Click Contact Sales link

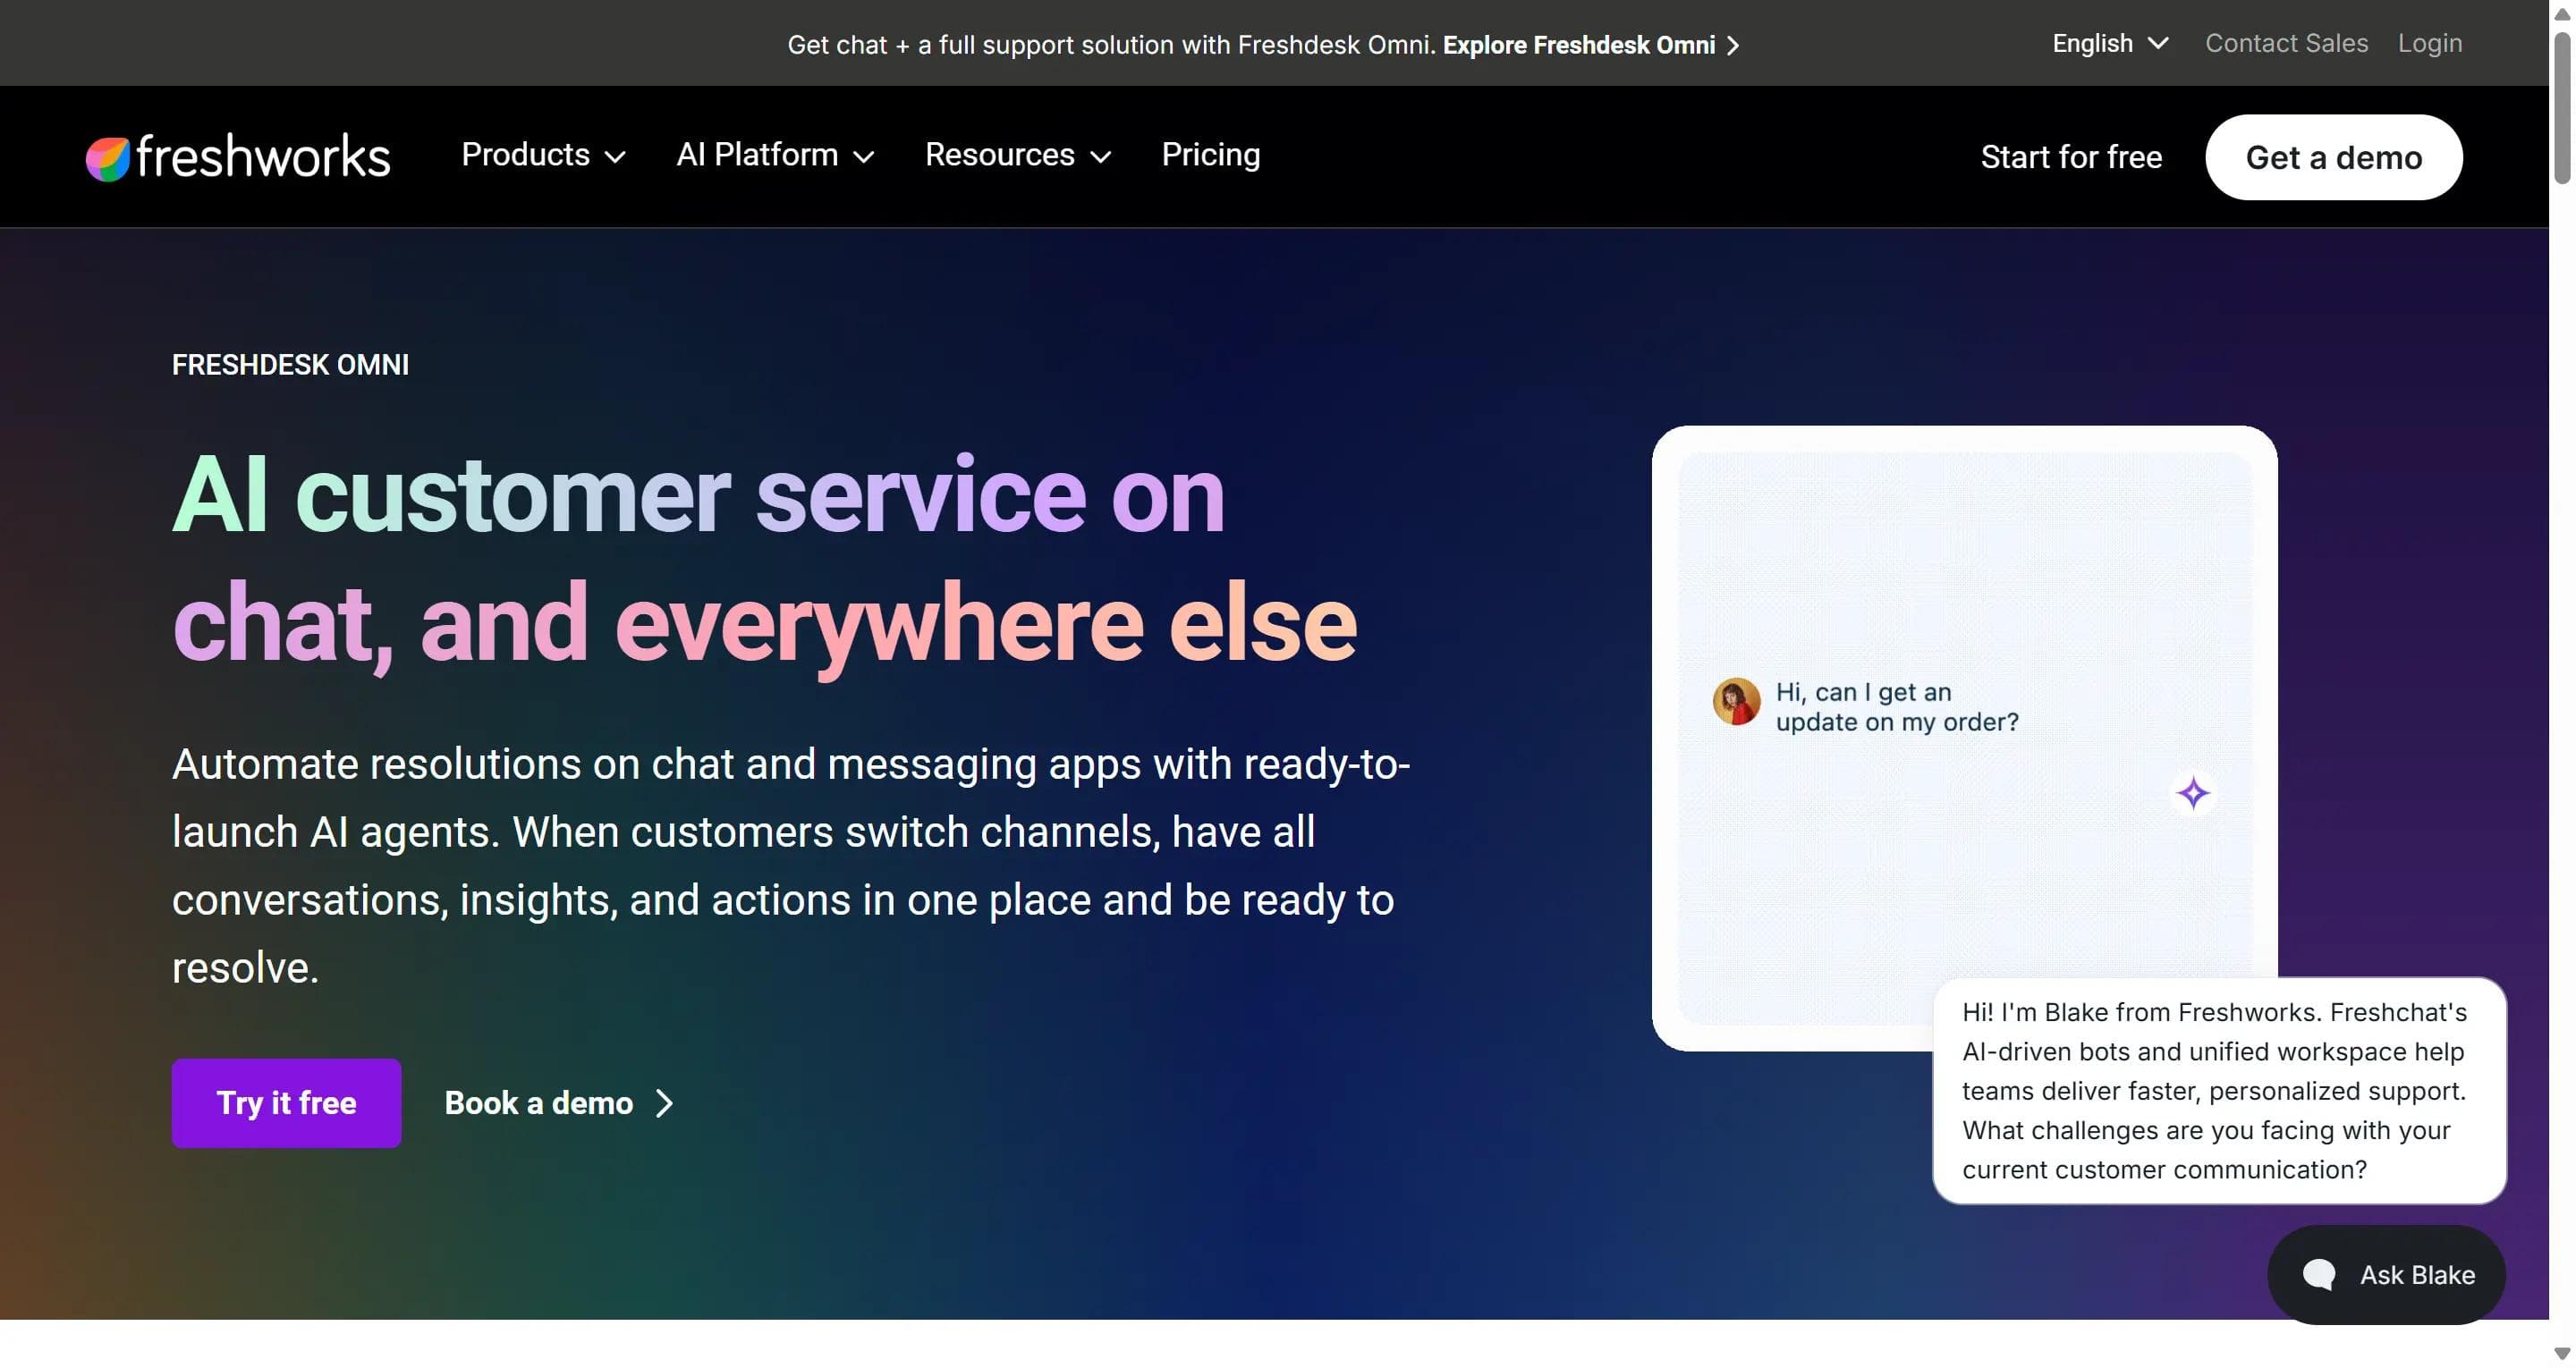point(2286,43)
